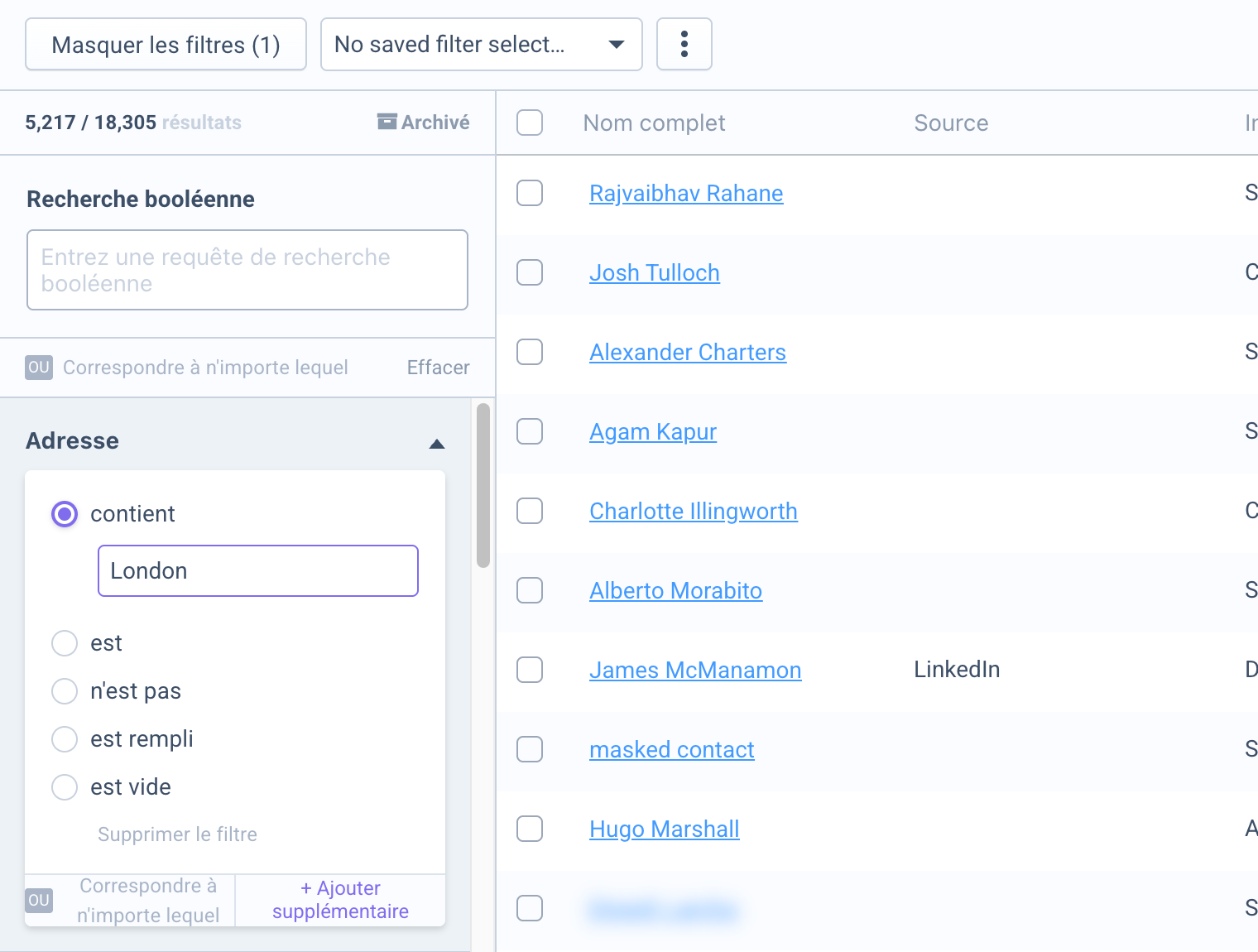The image size is (1258, 952).
Task: Click the Recherche booléenne heading
Action: pos(140,199)
